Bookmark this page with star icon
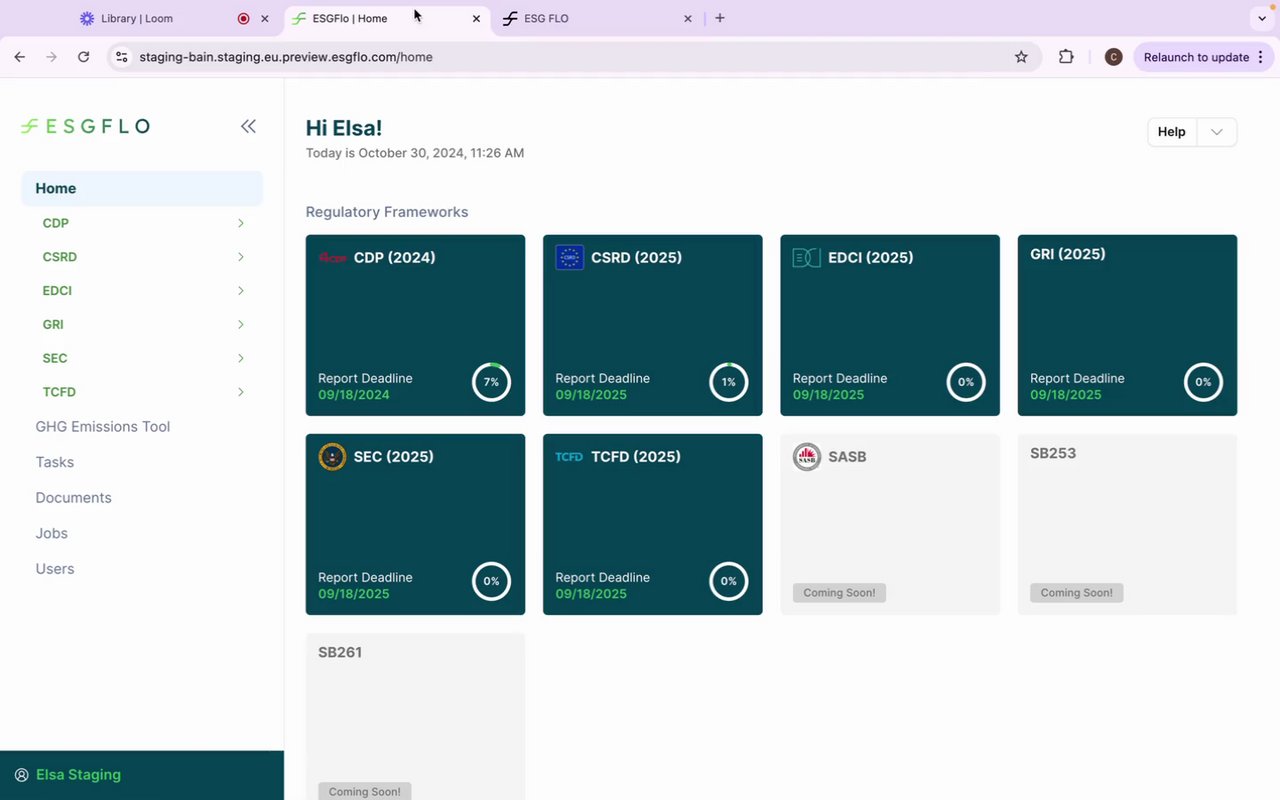The width and height of the screenshot is (1280, 800). 1021,57
